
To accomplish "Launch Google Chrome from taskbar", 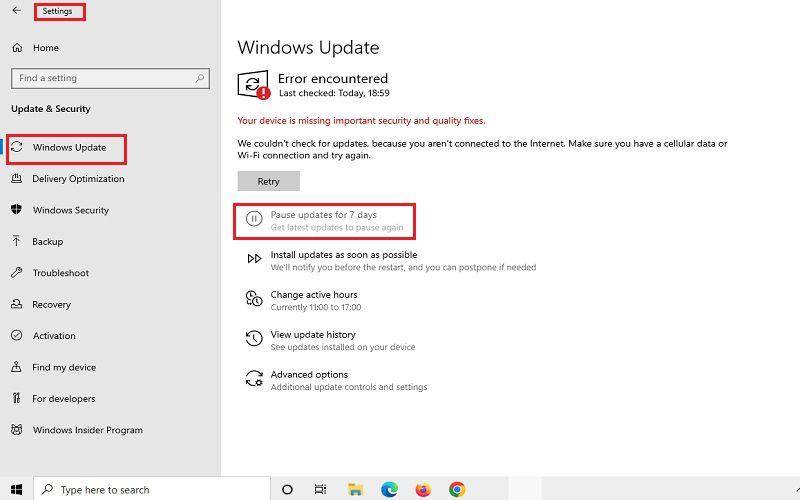I will [x=457, y=489].
